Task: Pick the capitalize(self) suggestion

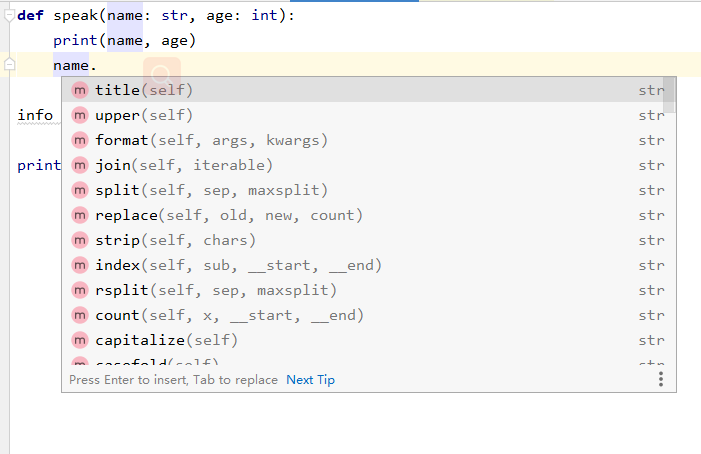Action: pyautogui.click(x=166, y=340)
